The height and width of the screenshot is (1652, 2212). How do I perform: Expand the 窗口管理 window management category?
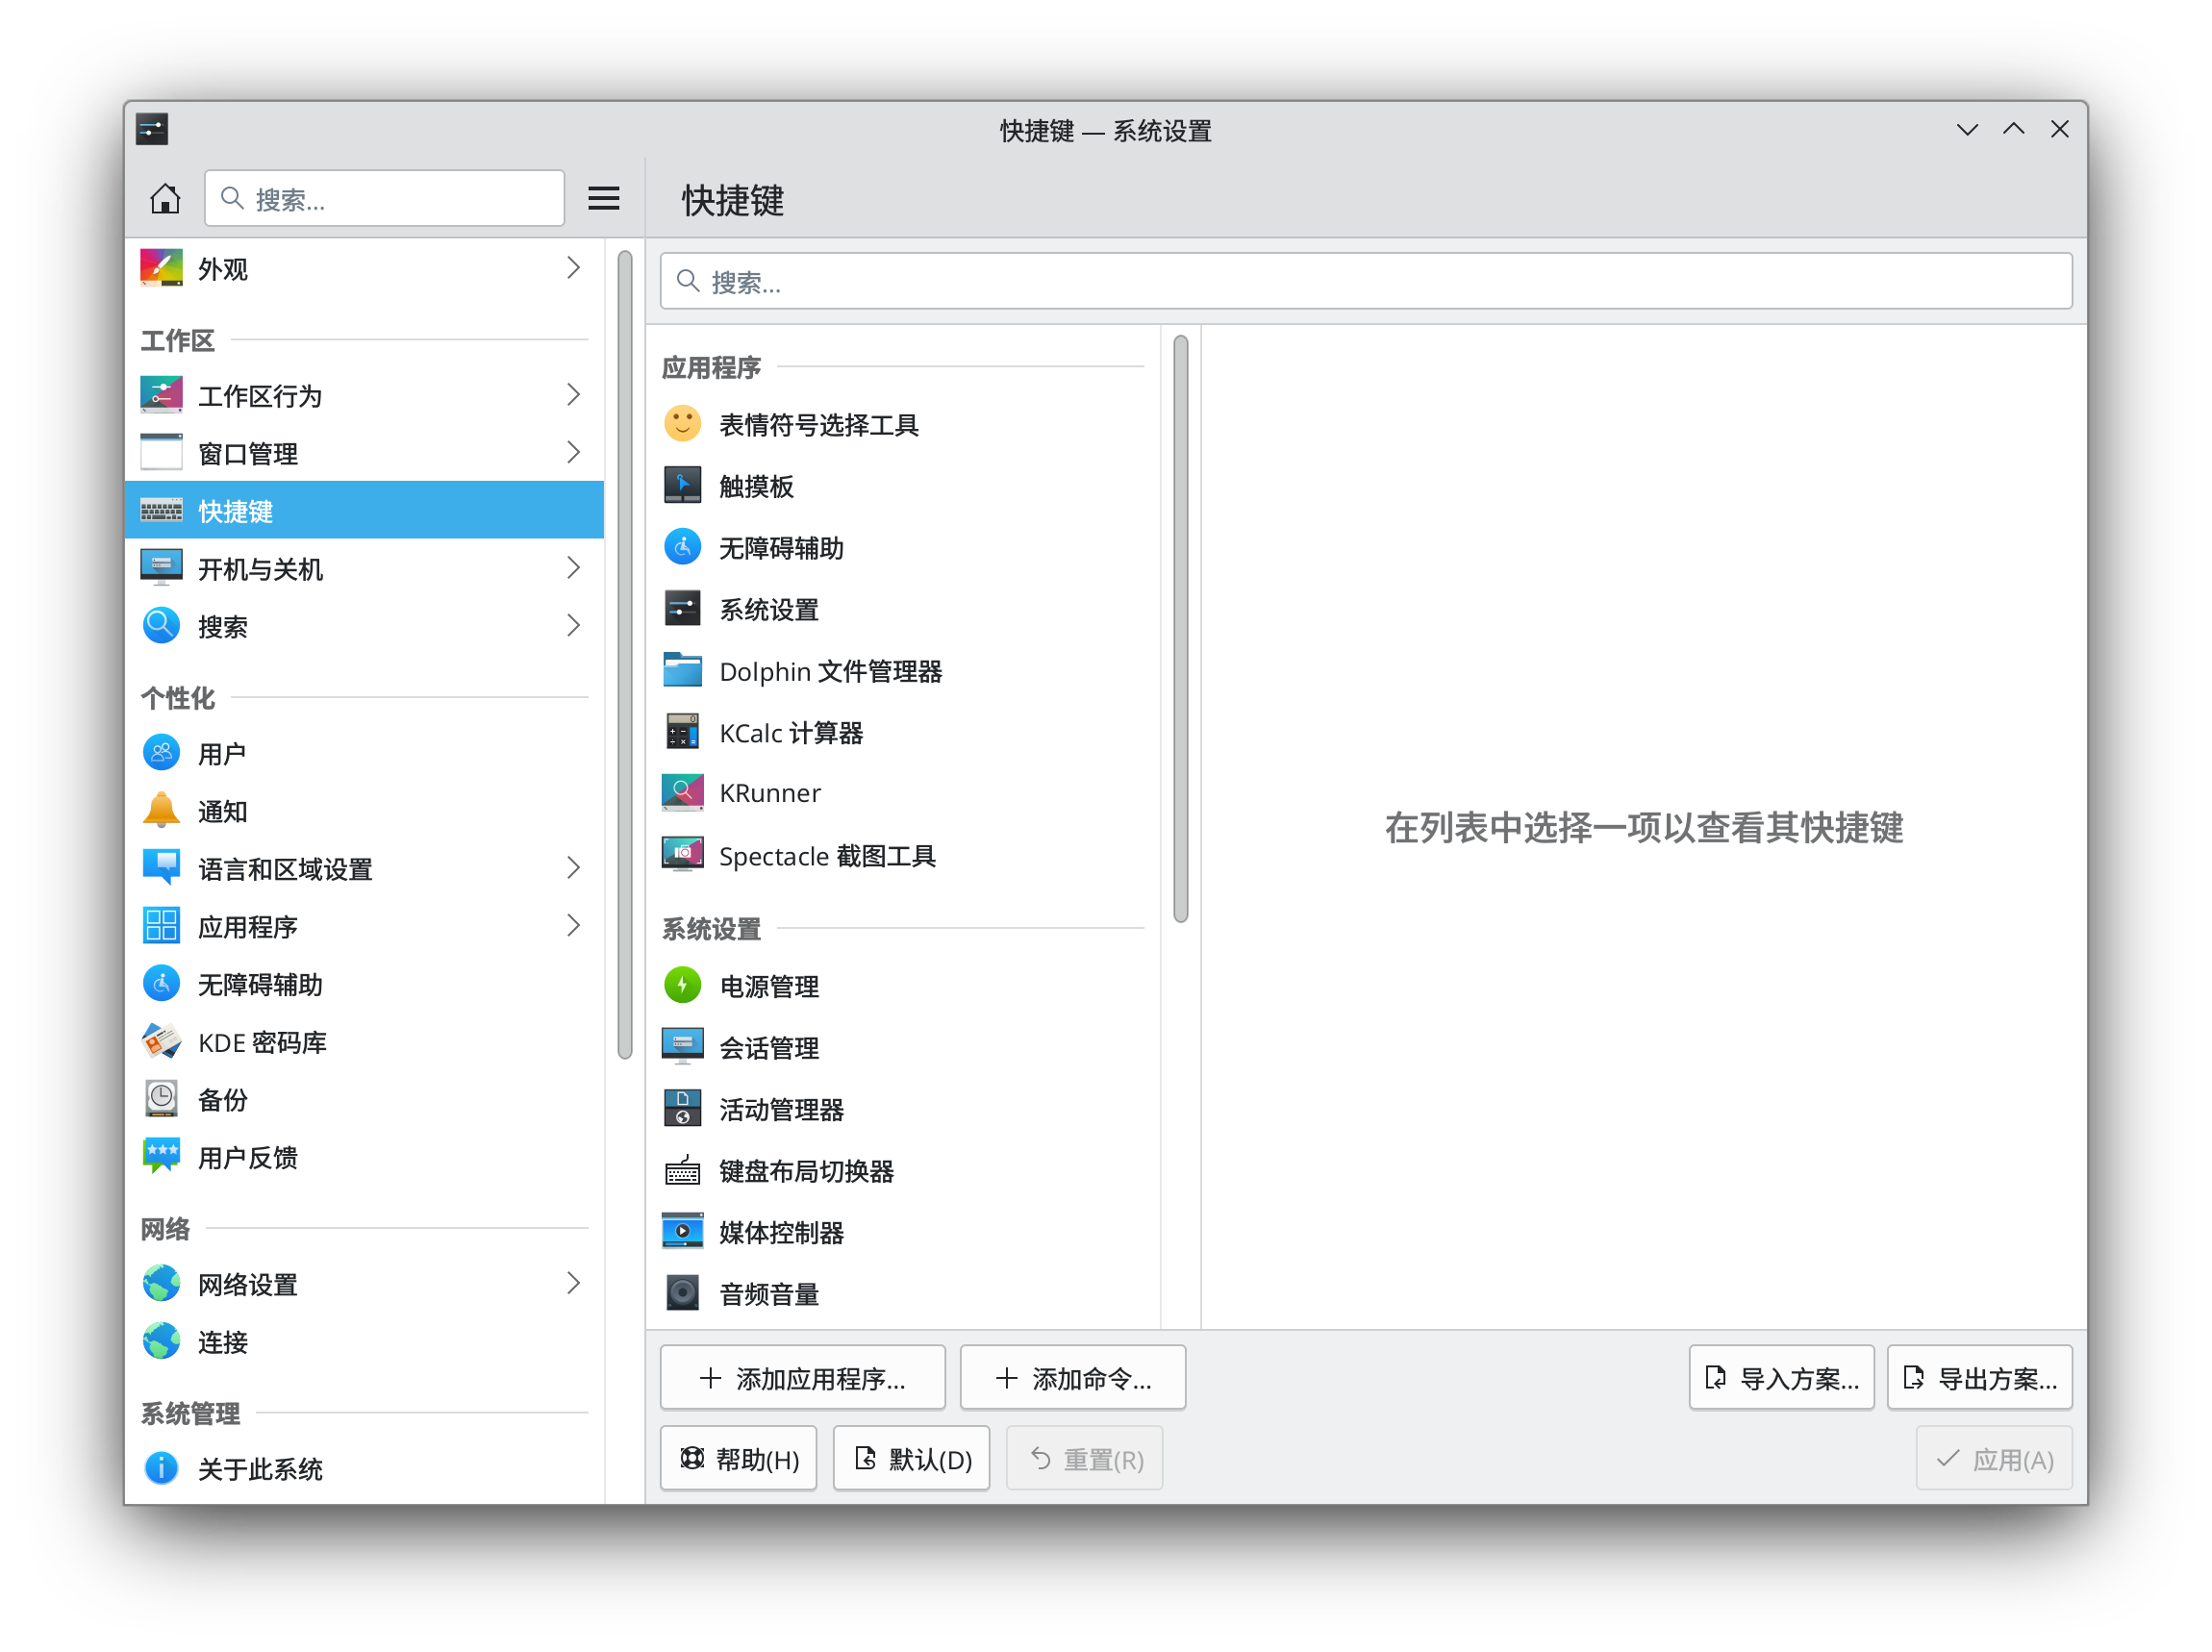(x=573, y=453)
